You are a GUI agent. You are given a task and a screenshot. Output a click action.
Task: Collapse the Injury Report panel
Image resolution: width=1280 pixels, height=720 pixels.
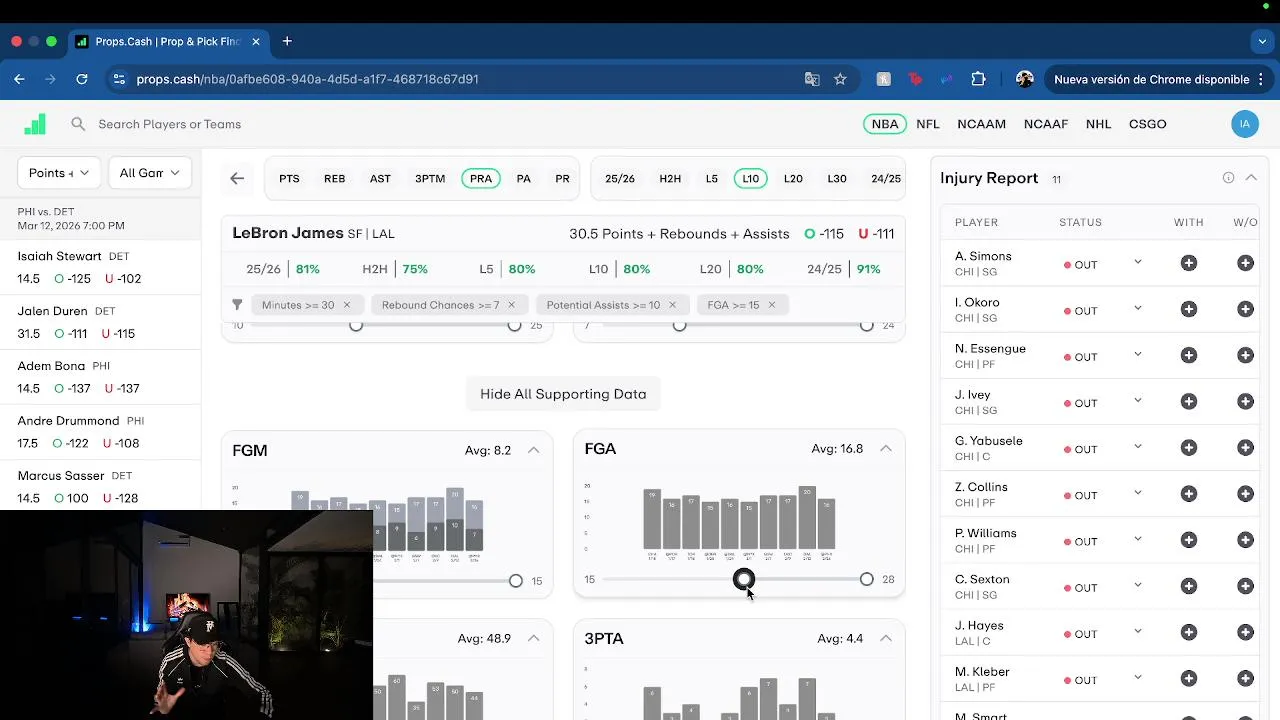click(1251, 178)
